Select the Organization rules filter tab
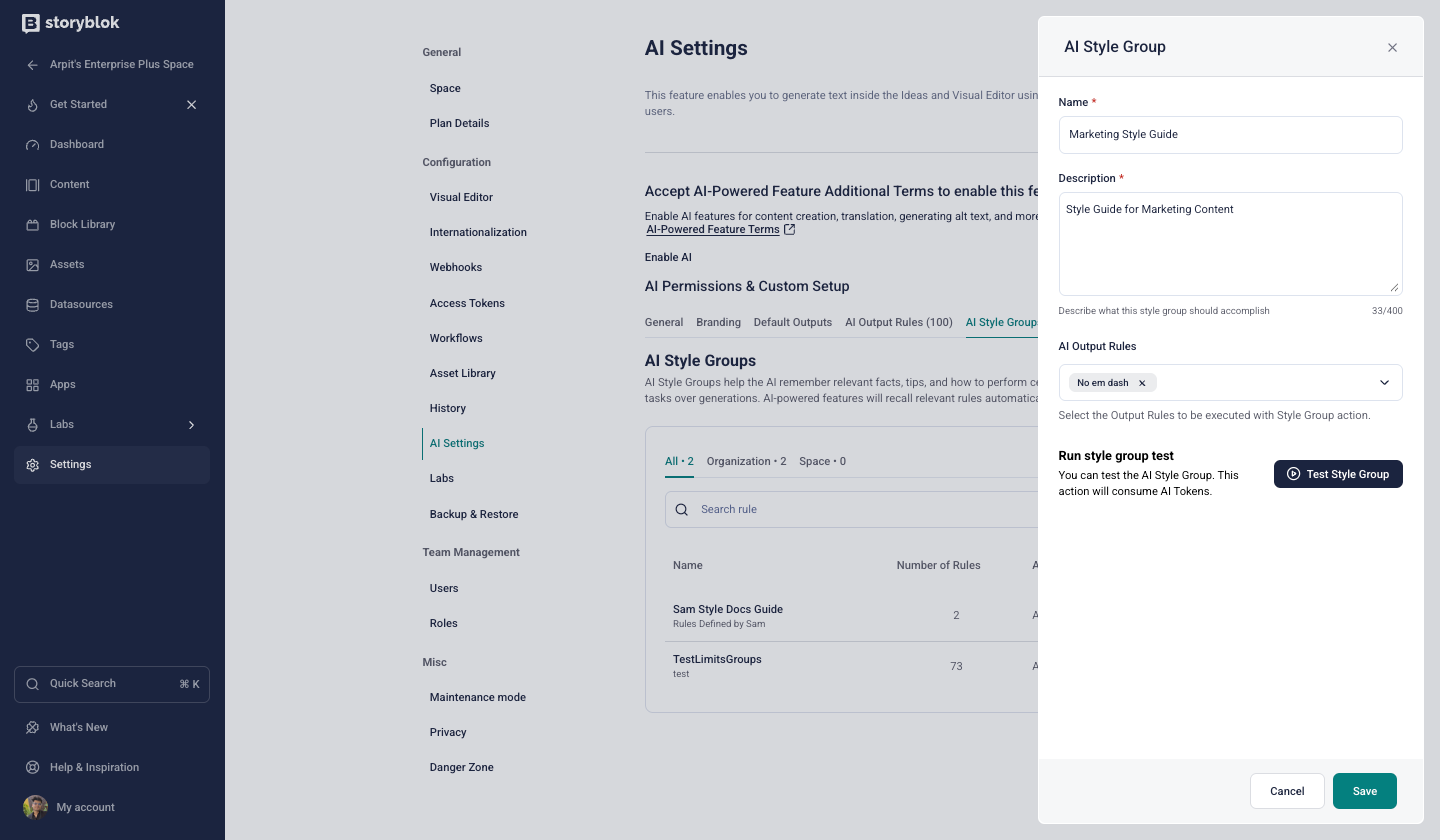The image size is (1440, 840). point(746,461)
